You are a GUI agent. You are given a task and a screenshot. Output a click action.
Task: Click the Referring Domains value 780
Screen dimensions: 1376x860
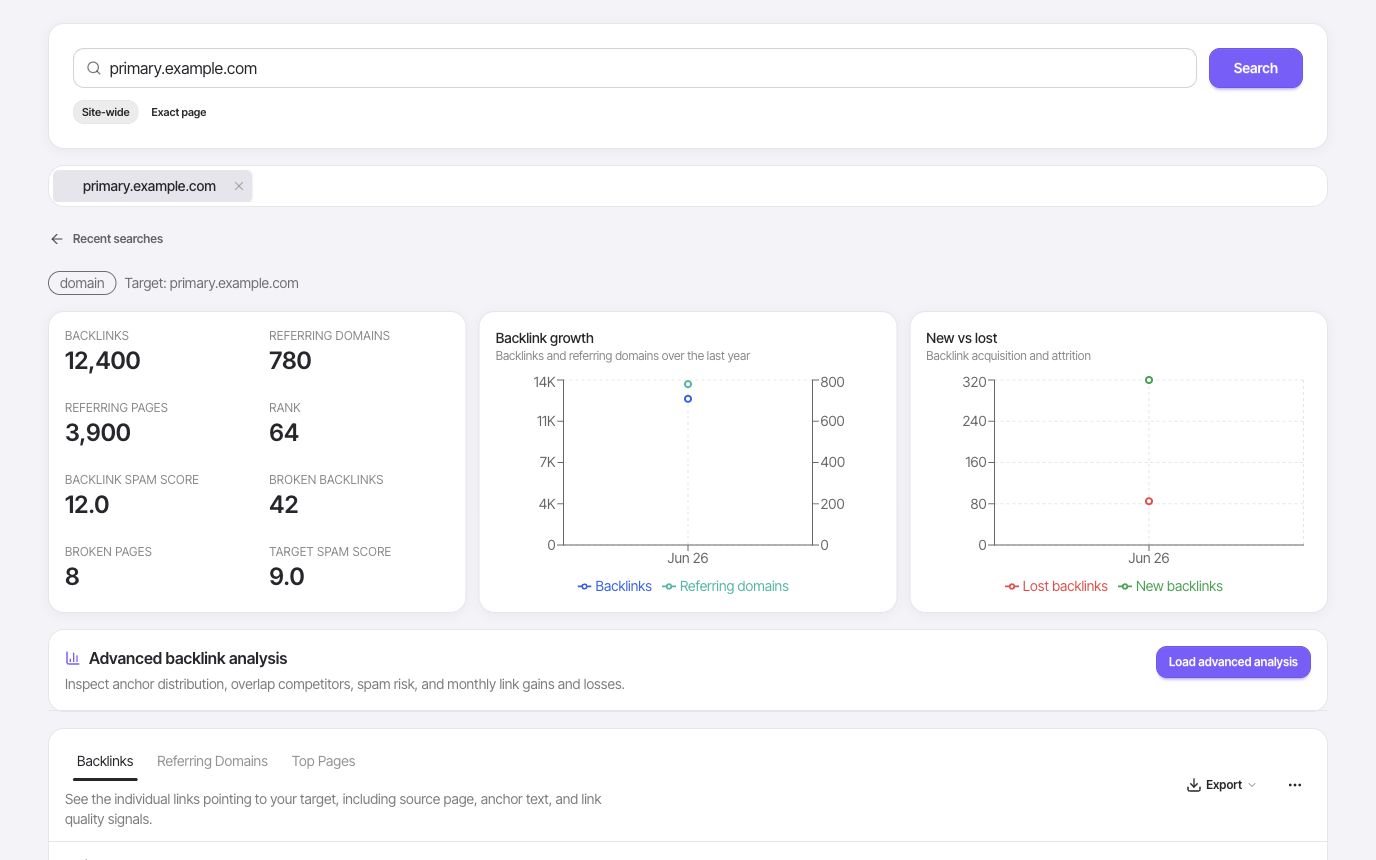(x=290, y=361)
